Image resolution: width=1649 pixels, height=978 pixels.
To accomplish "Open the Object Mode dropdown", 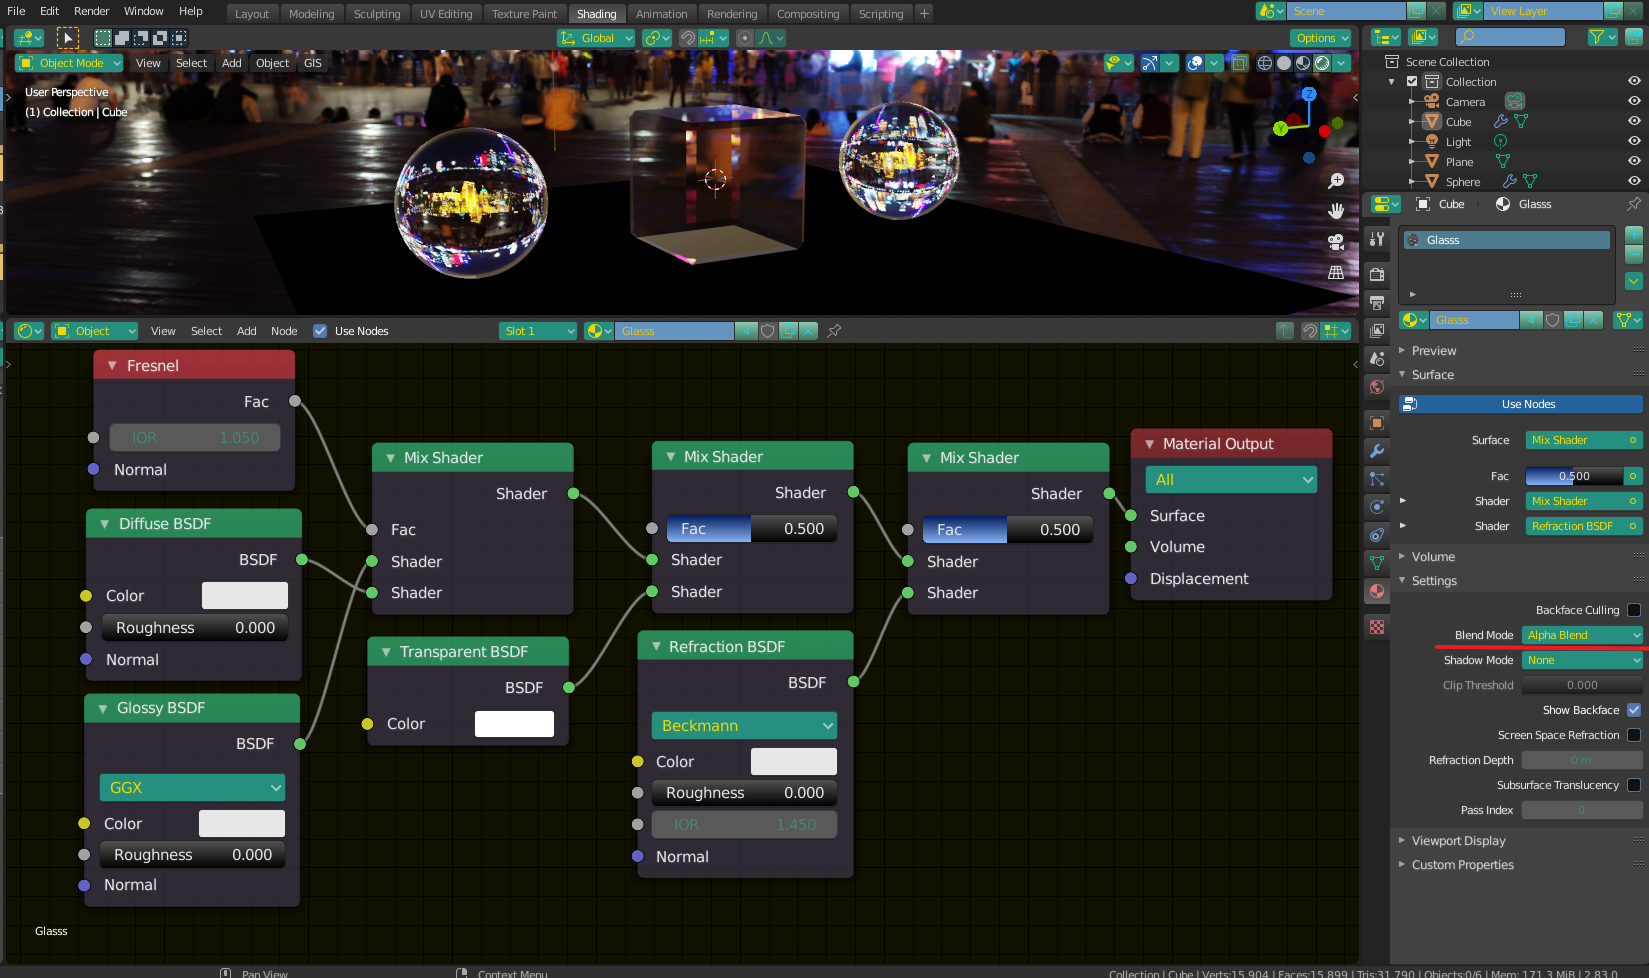I will (69, 63).
